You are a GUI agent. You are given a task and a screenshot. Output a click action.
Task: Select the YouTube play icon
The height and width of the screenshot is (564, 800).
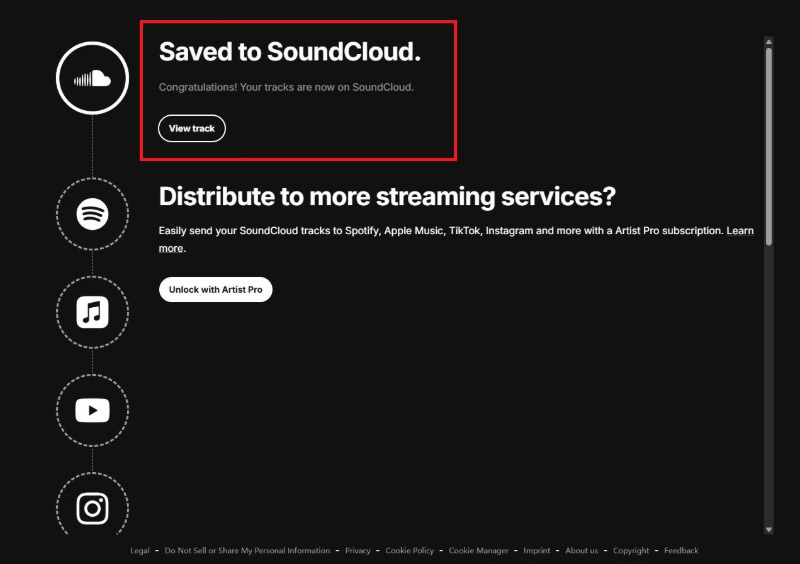tap(92, 410)
